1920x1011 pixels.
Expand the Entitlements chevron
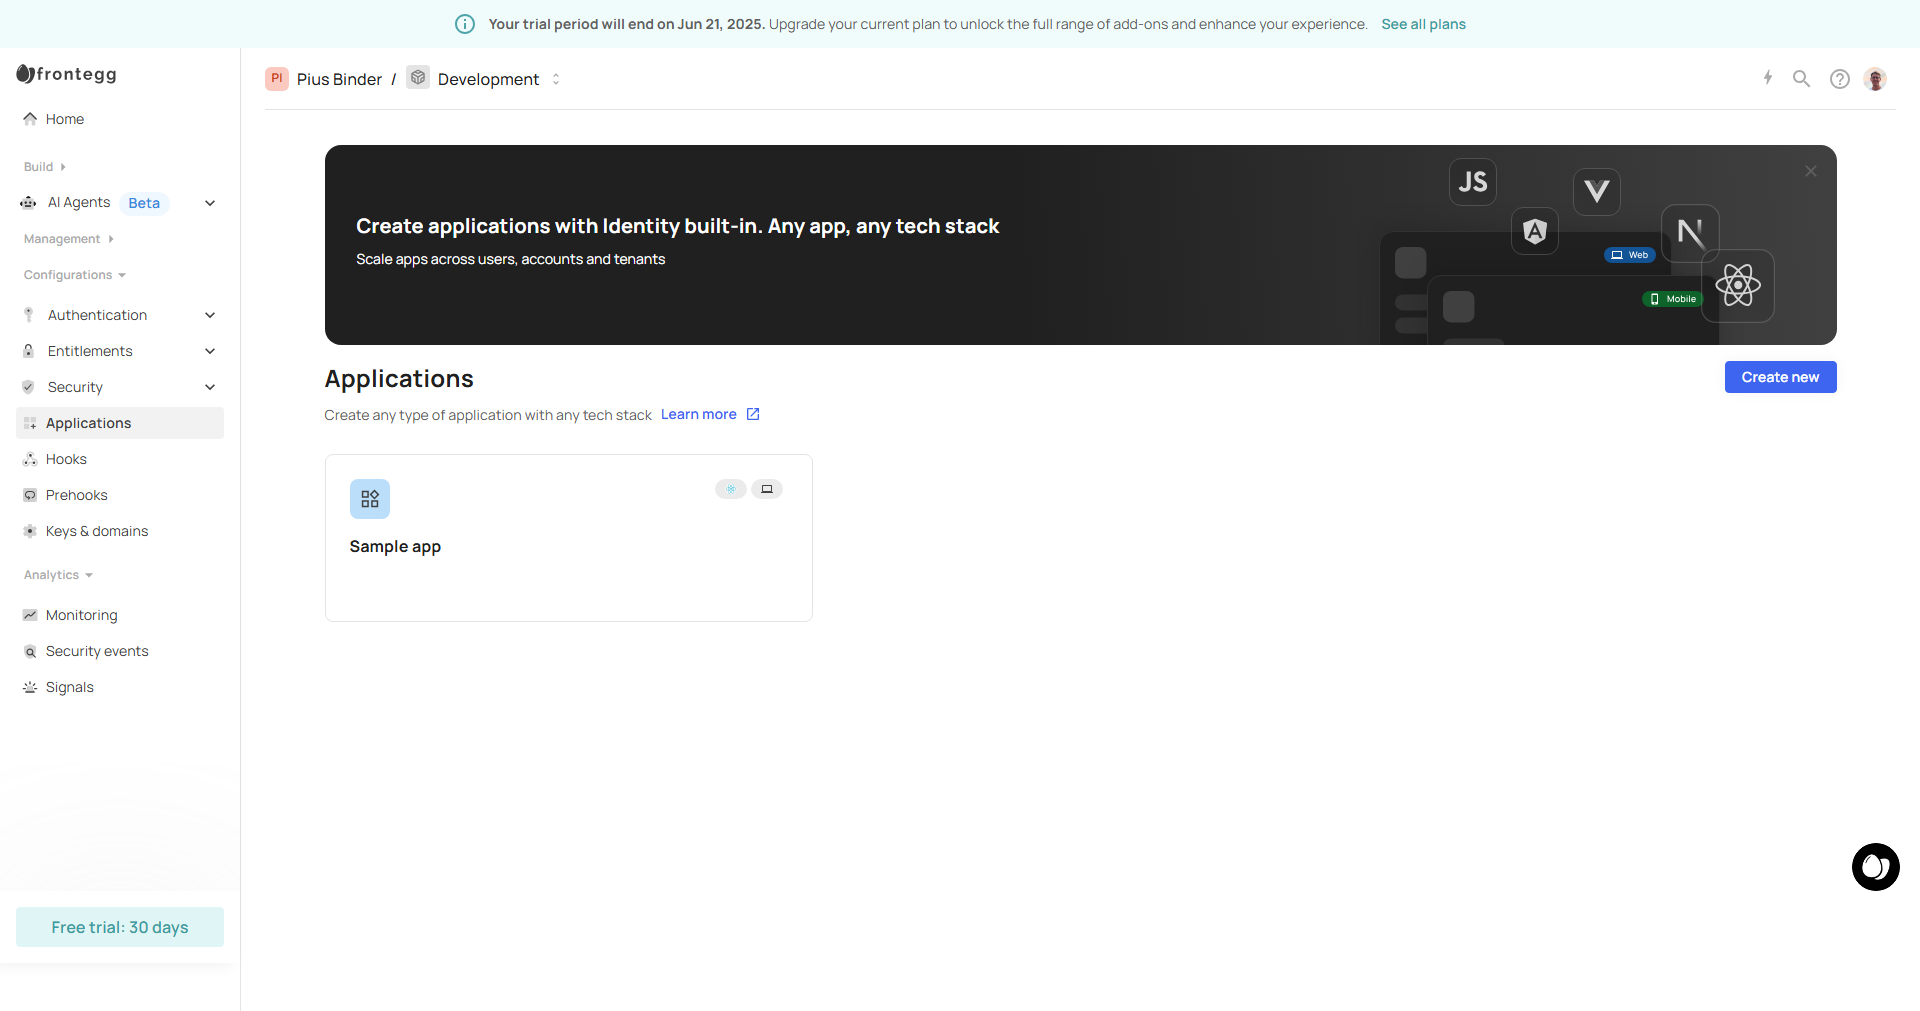pos(210,351)
